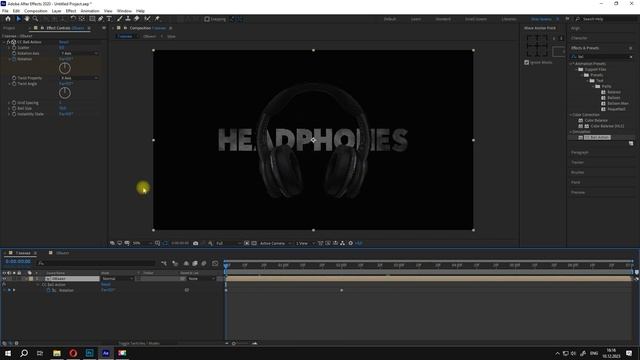Image resolution: width=640 pixels, height=360 pixels.
Task: Open Photoshop from the taskbar
Action: tap(89, 353)
